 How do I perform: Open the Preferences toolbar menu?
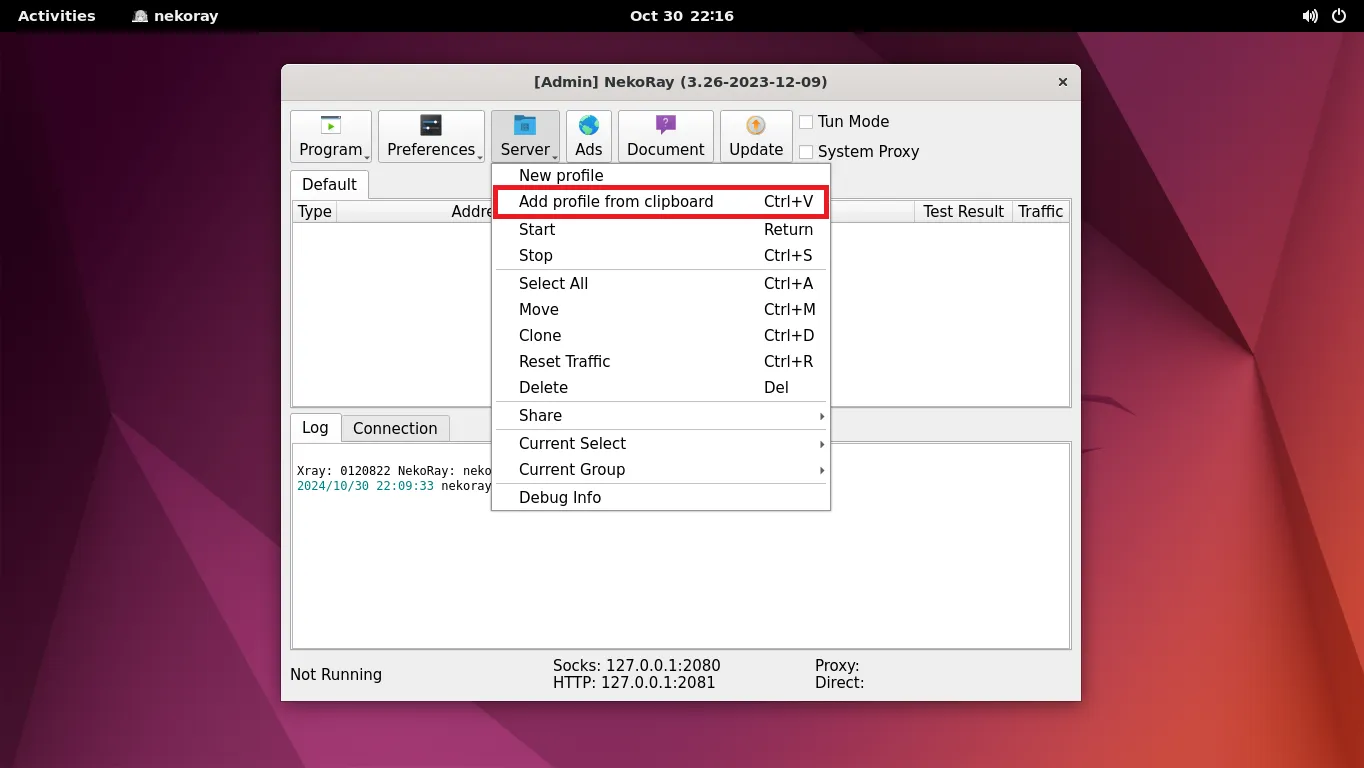coord(431,136)
